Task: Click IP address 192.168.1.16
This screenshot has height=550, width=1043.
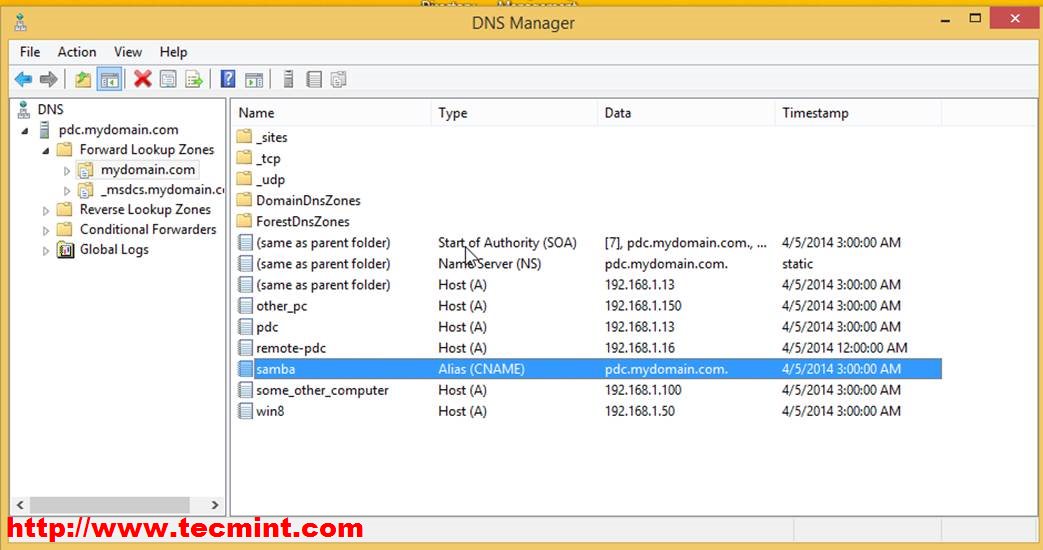Action: (x=639, y=348)
